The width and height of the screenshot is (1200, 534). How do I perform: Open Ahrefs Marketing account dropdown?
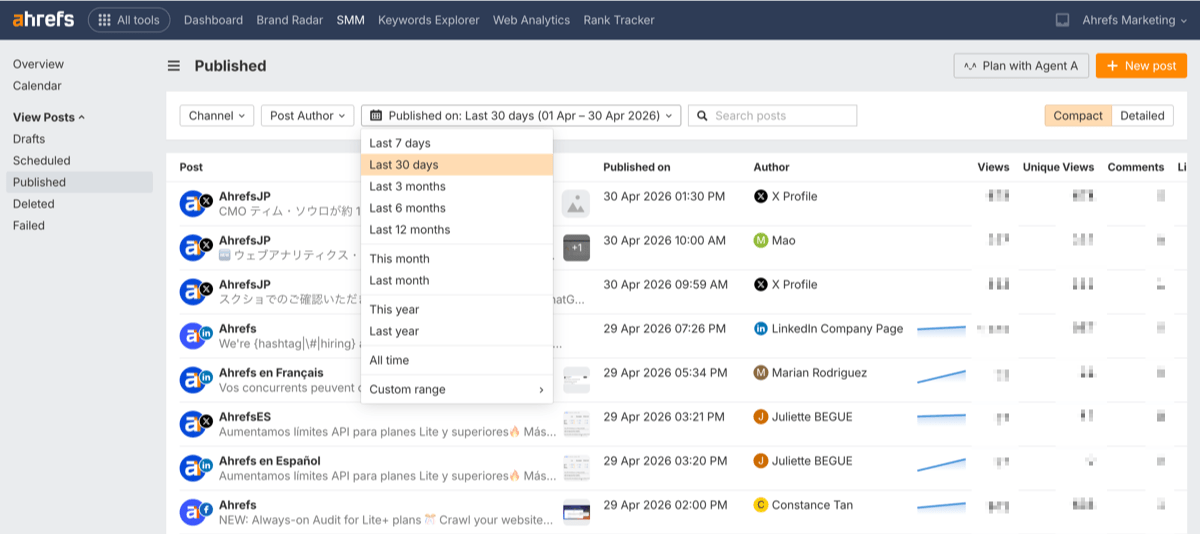coord(1133,20)
